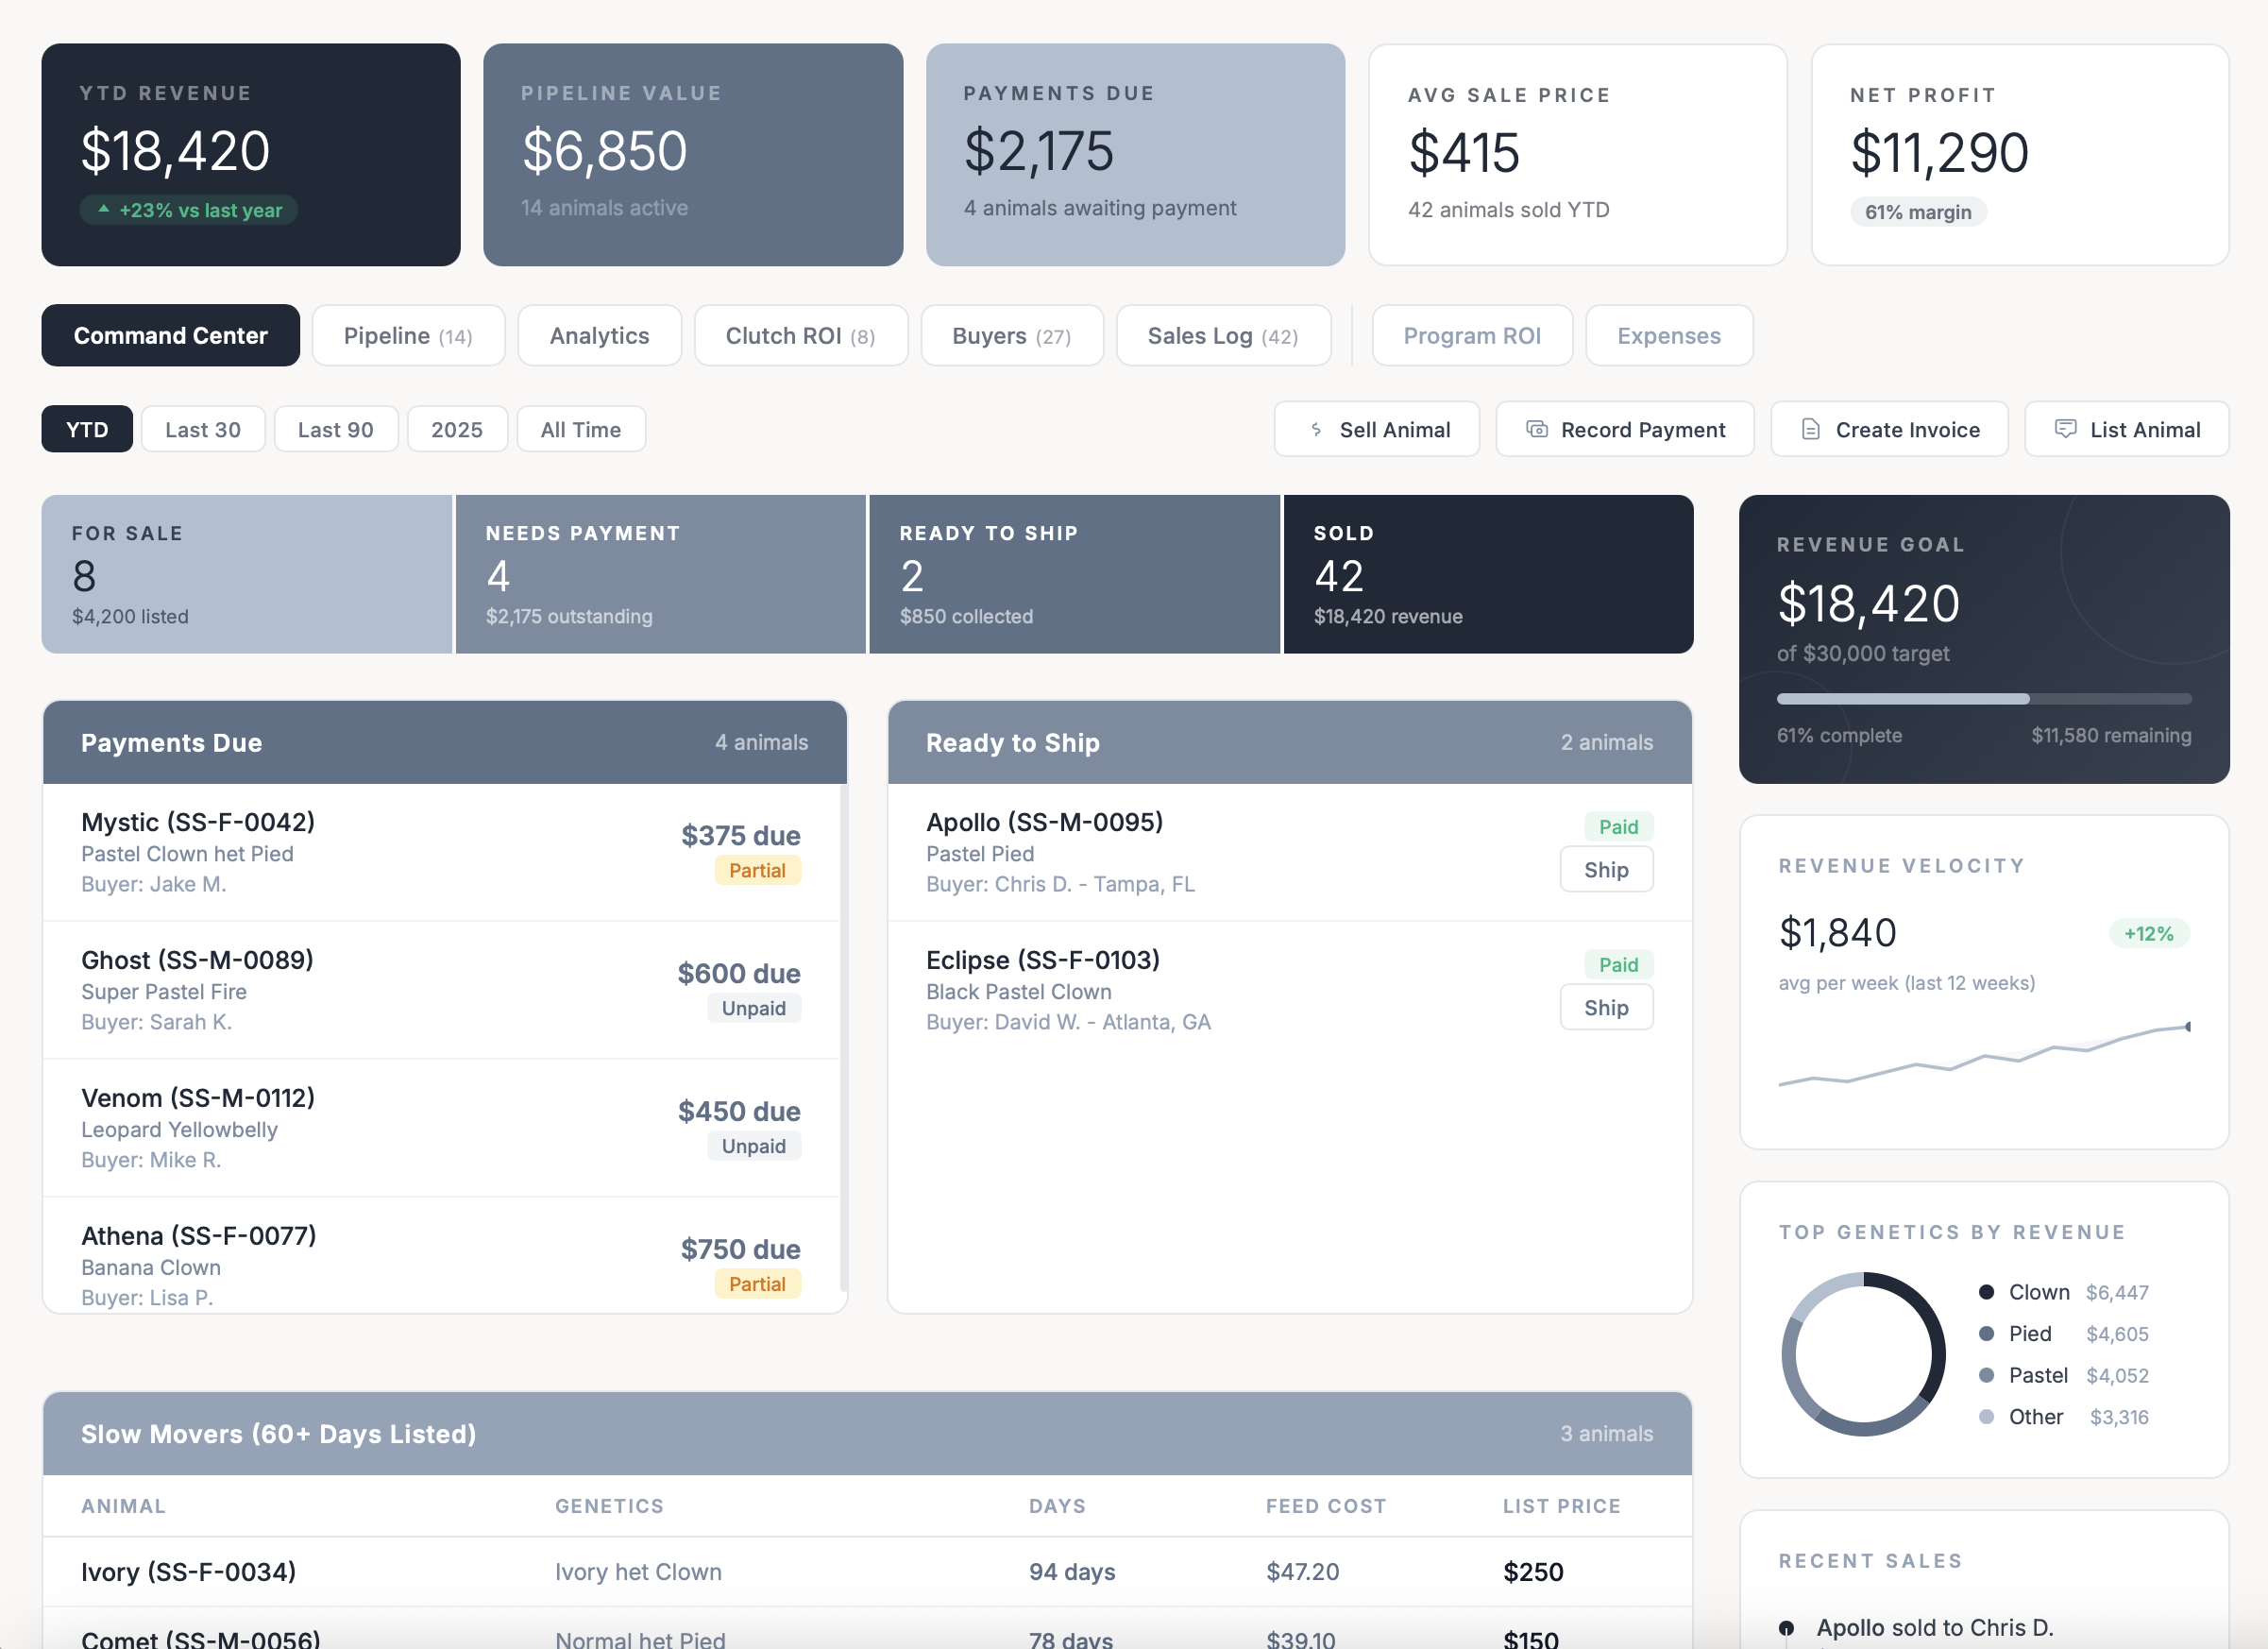Screen dimensions: 2268x1649
Task: Click the Sell Animal button
Action: pyautogui.click(x=1376, y=429)
